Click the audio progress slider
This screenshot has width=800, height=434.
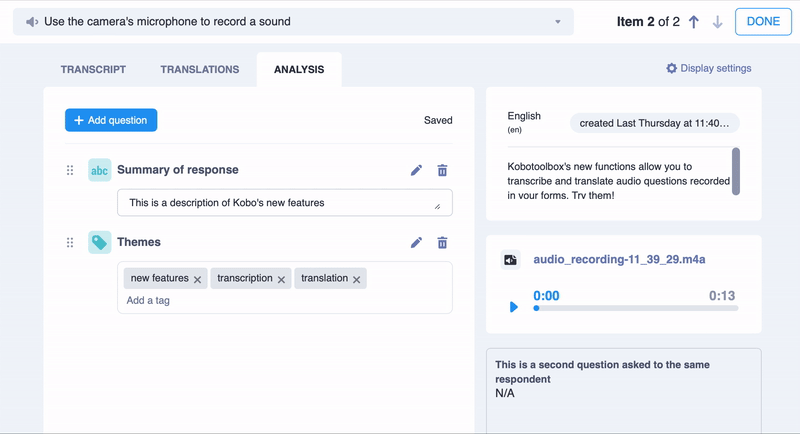point(636,308)
